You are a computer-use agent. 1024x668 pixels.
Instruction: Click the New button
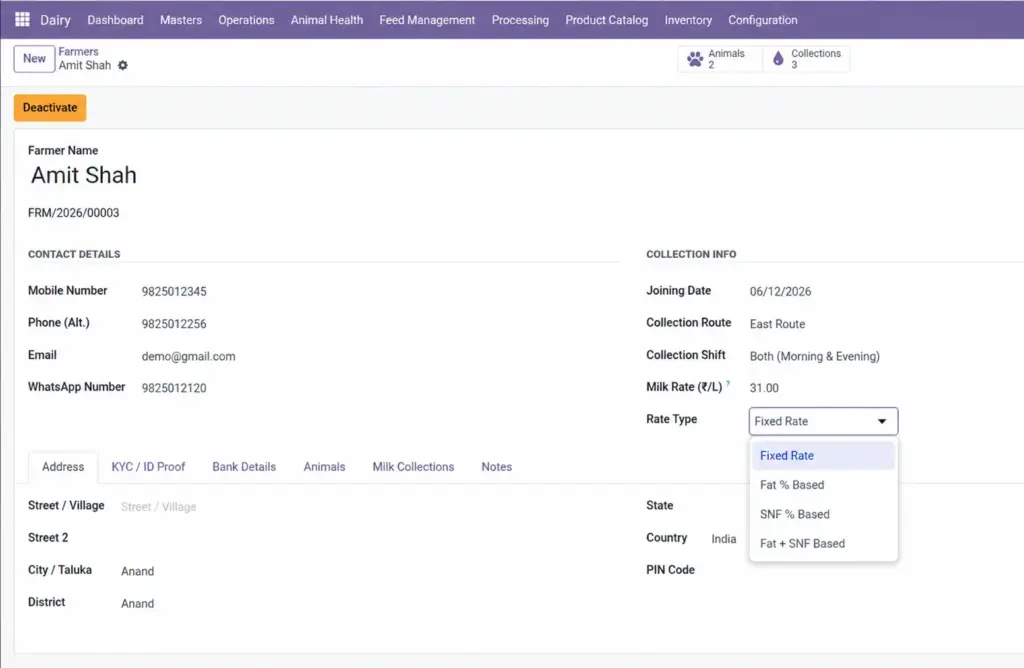[34, 59]
